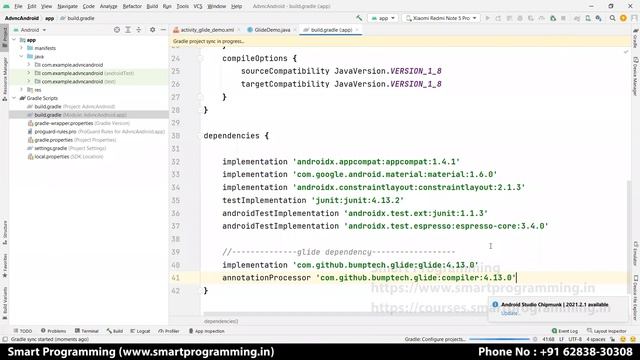Open the Gradle side tab at right
640x360 pixels.
[635, 39]
